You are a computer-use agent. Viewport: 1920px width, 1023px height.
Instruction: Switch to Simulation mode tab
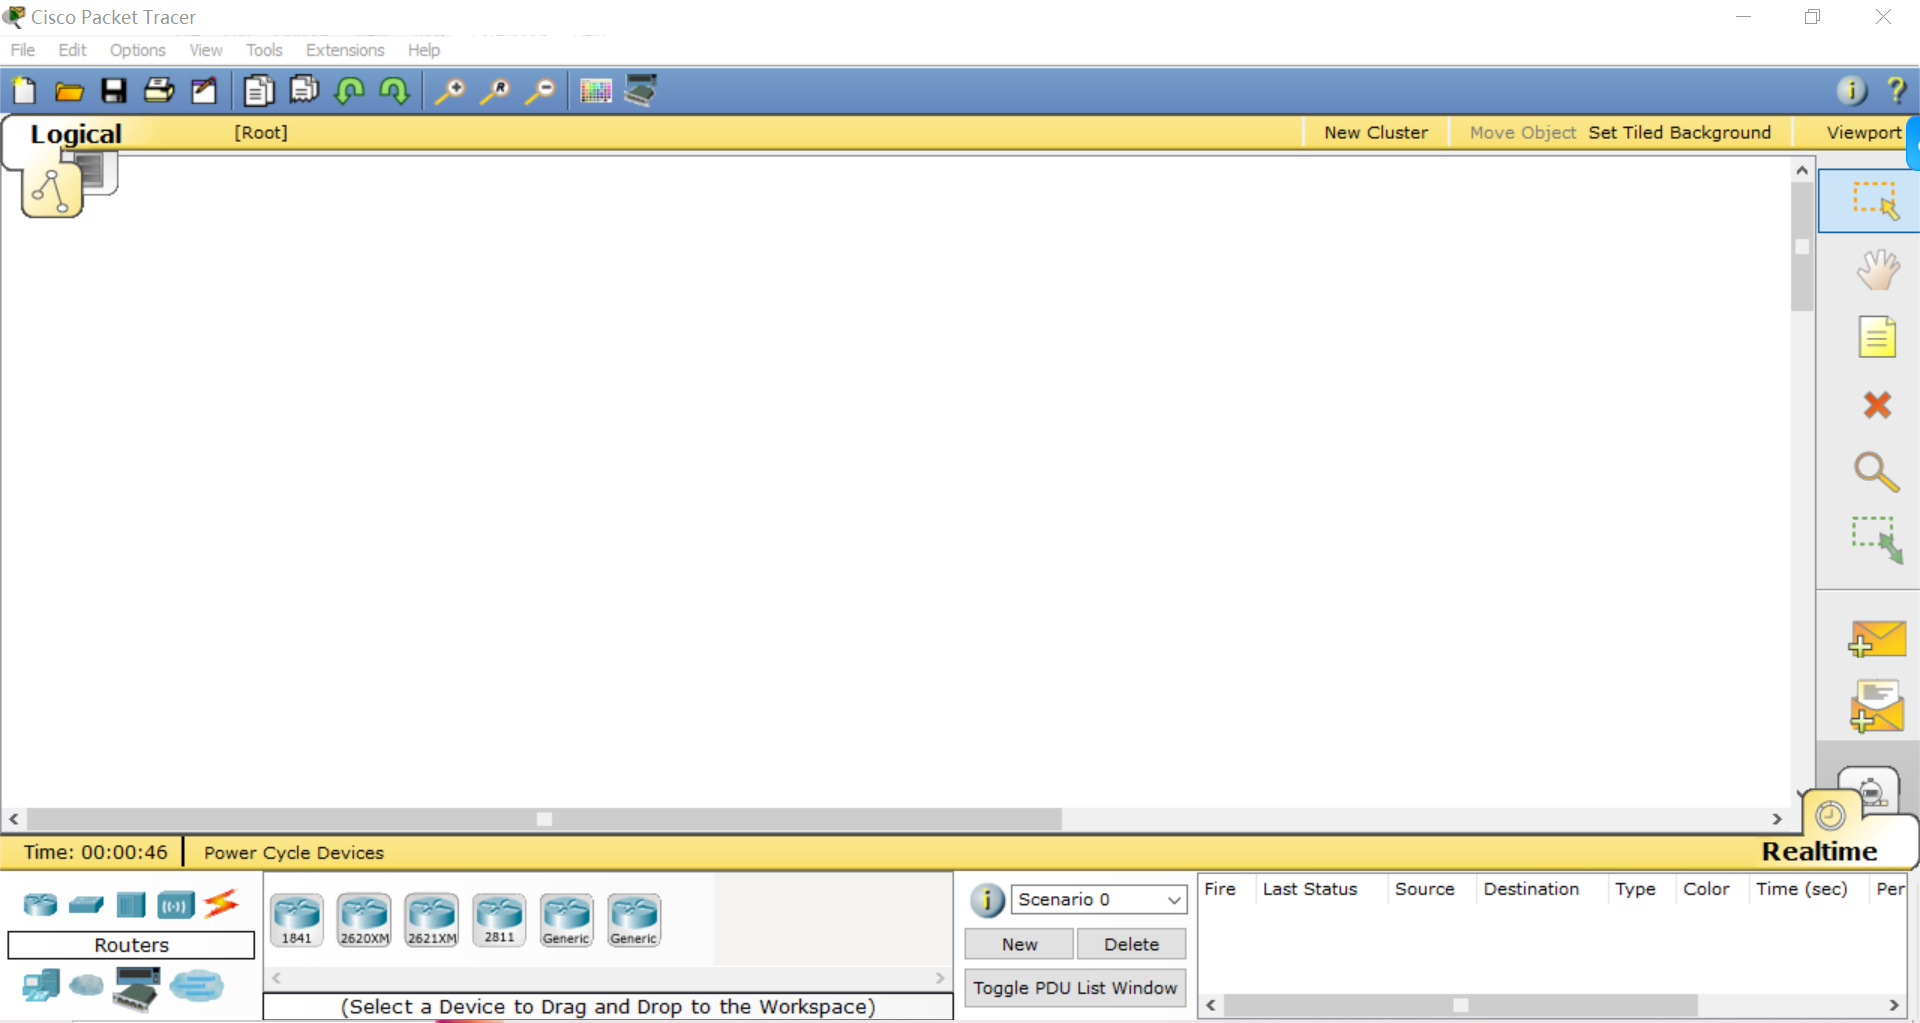1869,792
